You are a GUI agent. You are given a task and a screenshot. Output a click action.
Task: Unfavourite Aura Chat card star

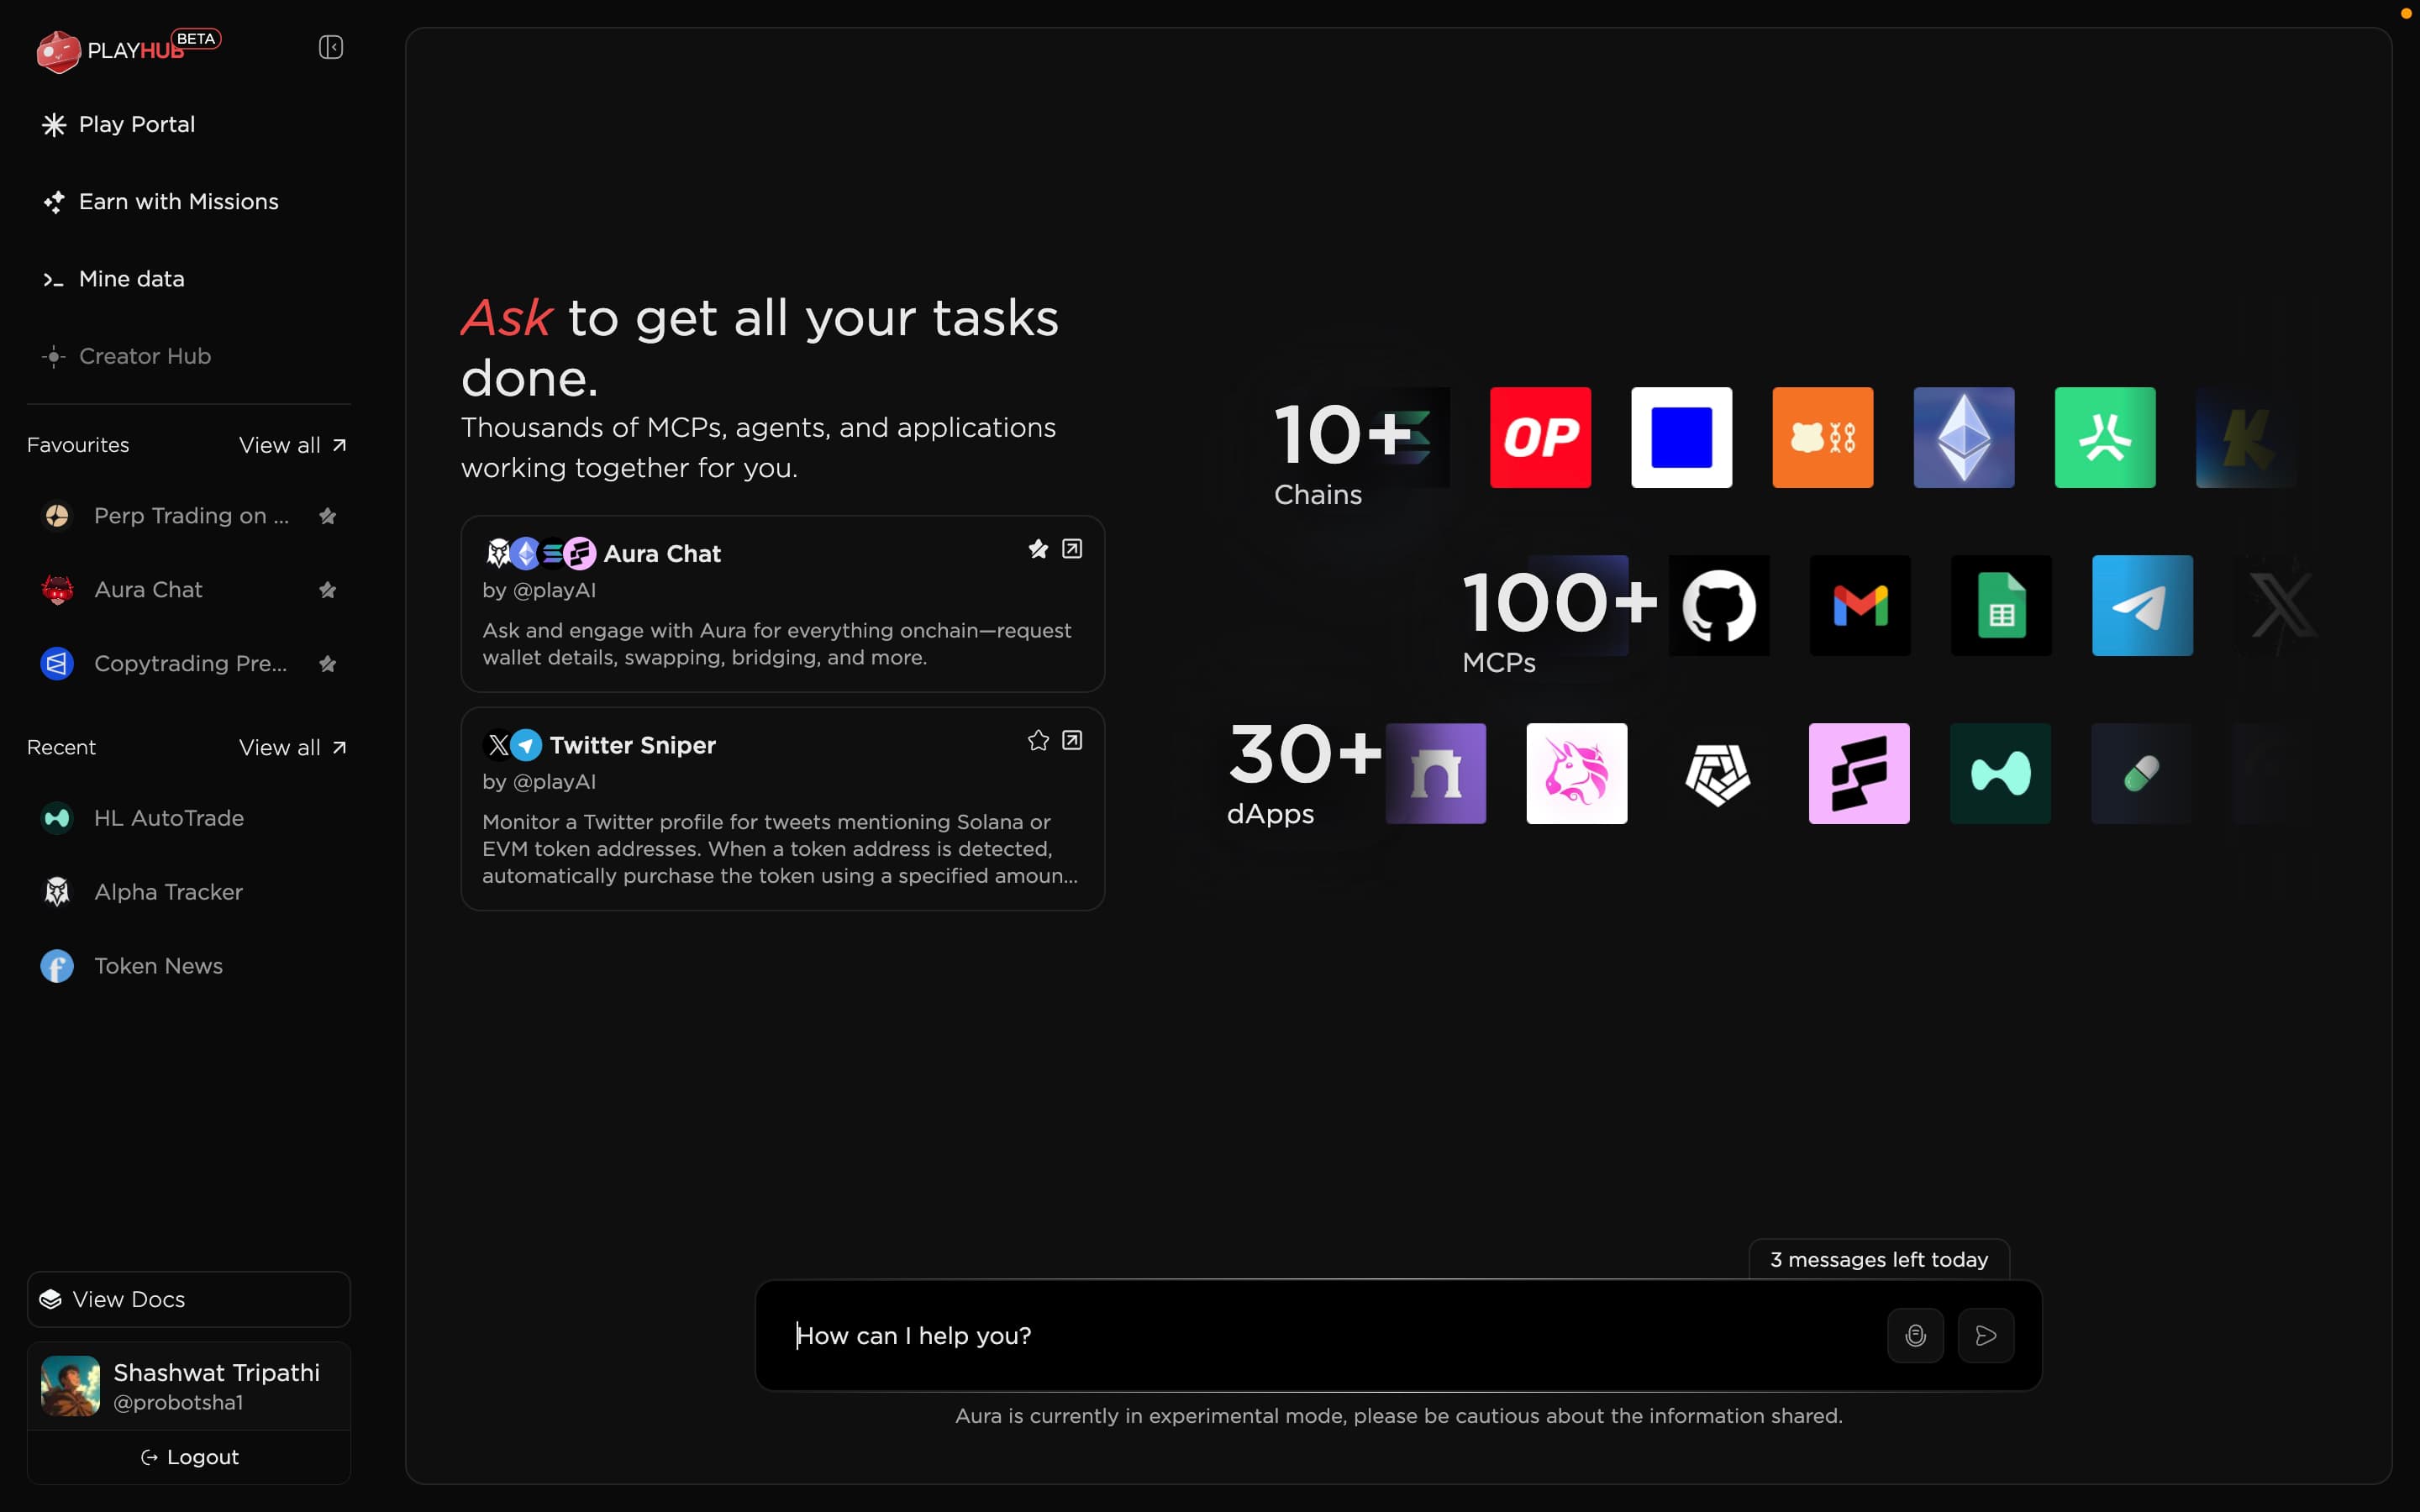click(x=1038, y=549)
